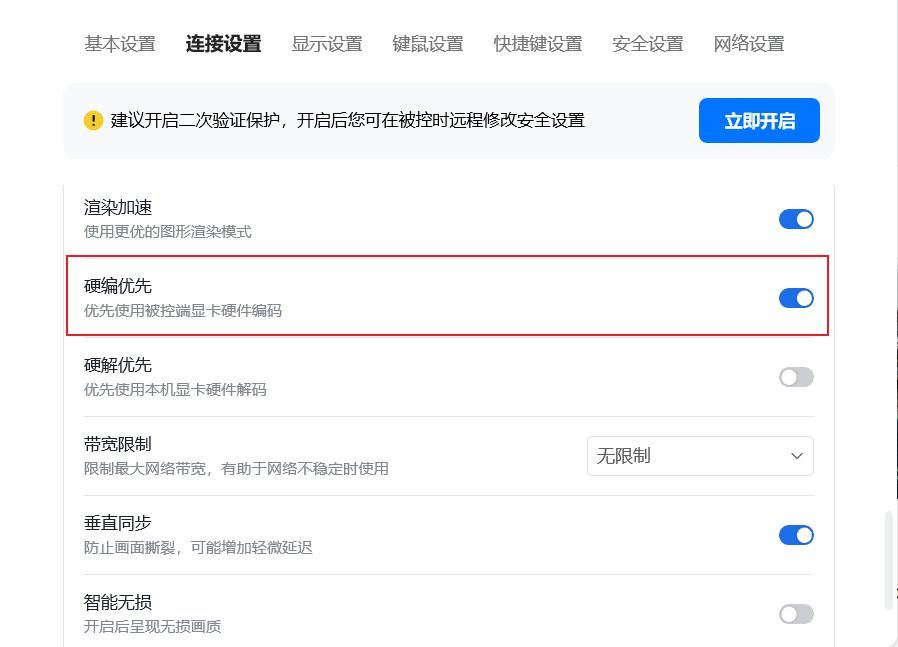The width and height of the screenshot is (898, 647).
Task: Go to the 键鼠设置 tab
Action: [428, 44]
